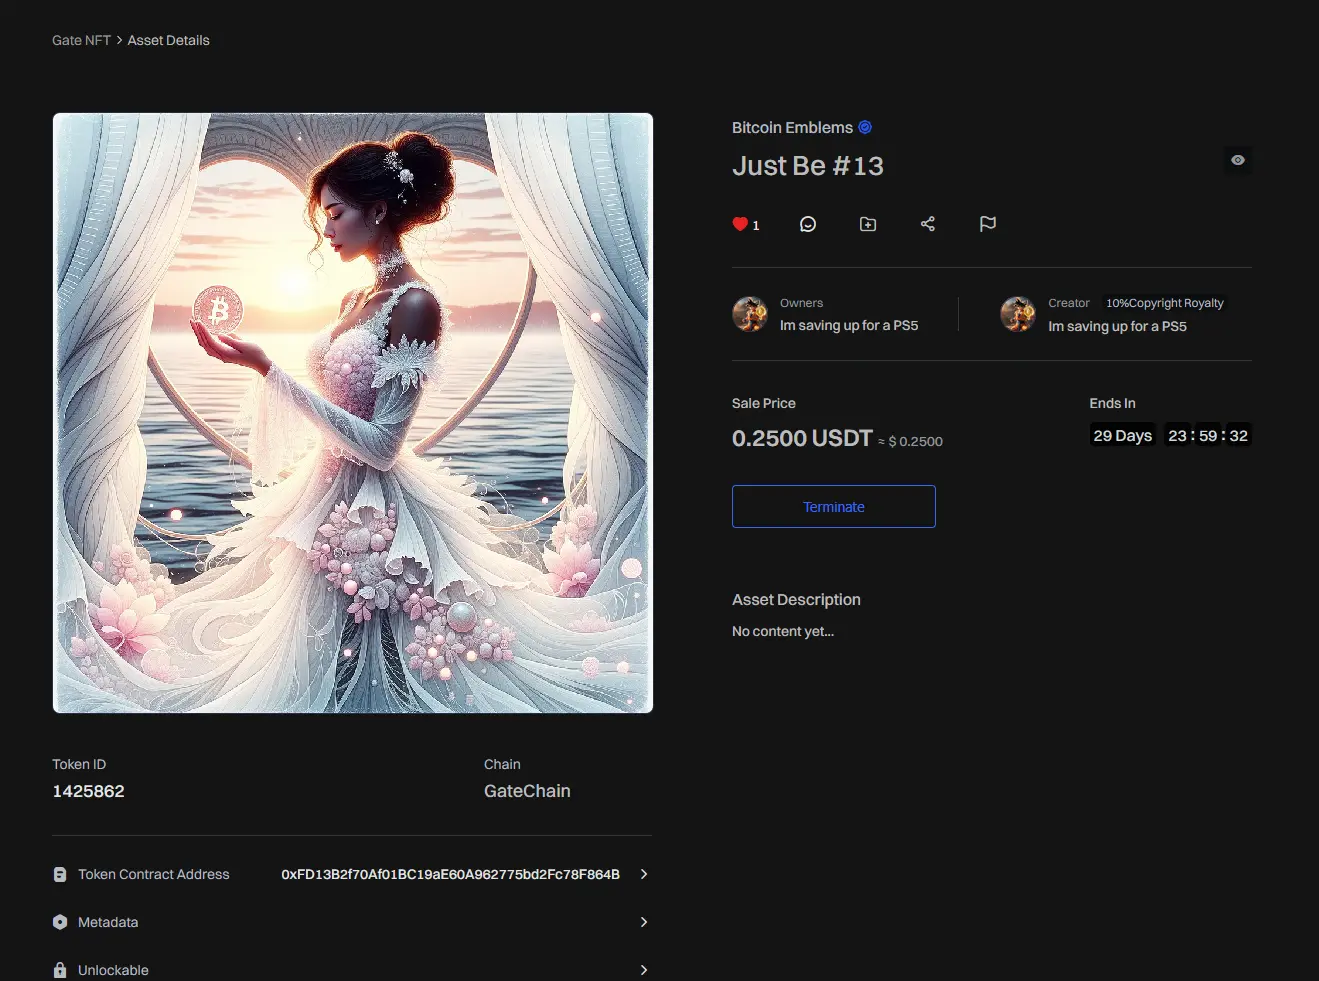The height and width of the screenshot is (981, 1319).
Task: Click the Metadata label
Action: (108, 922)
